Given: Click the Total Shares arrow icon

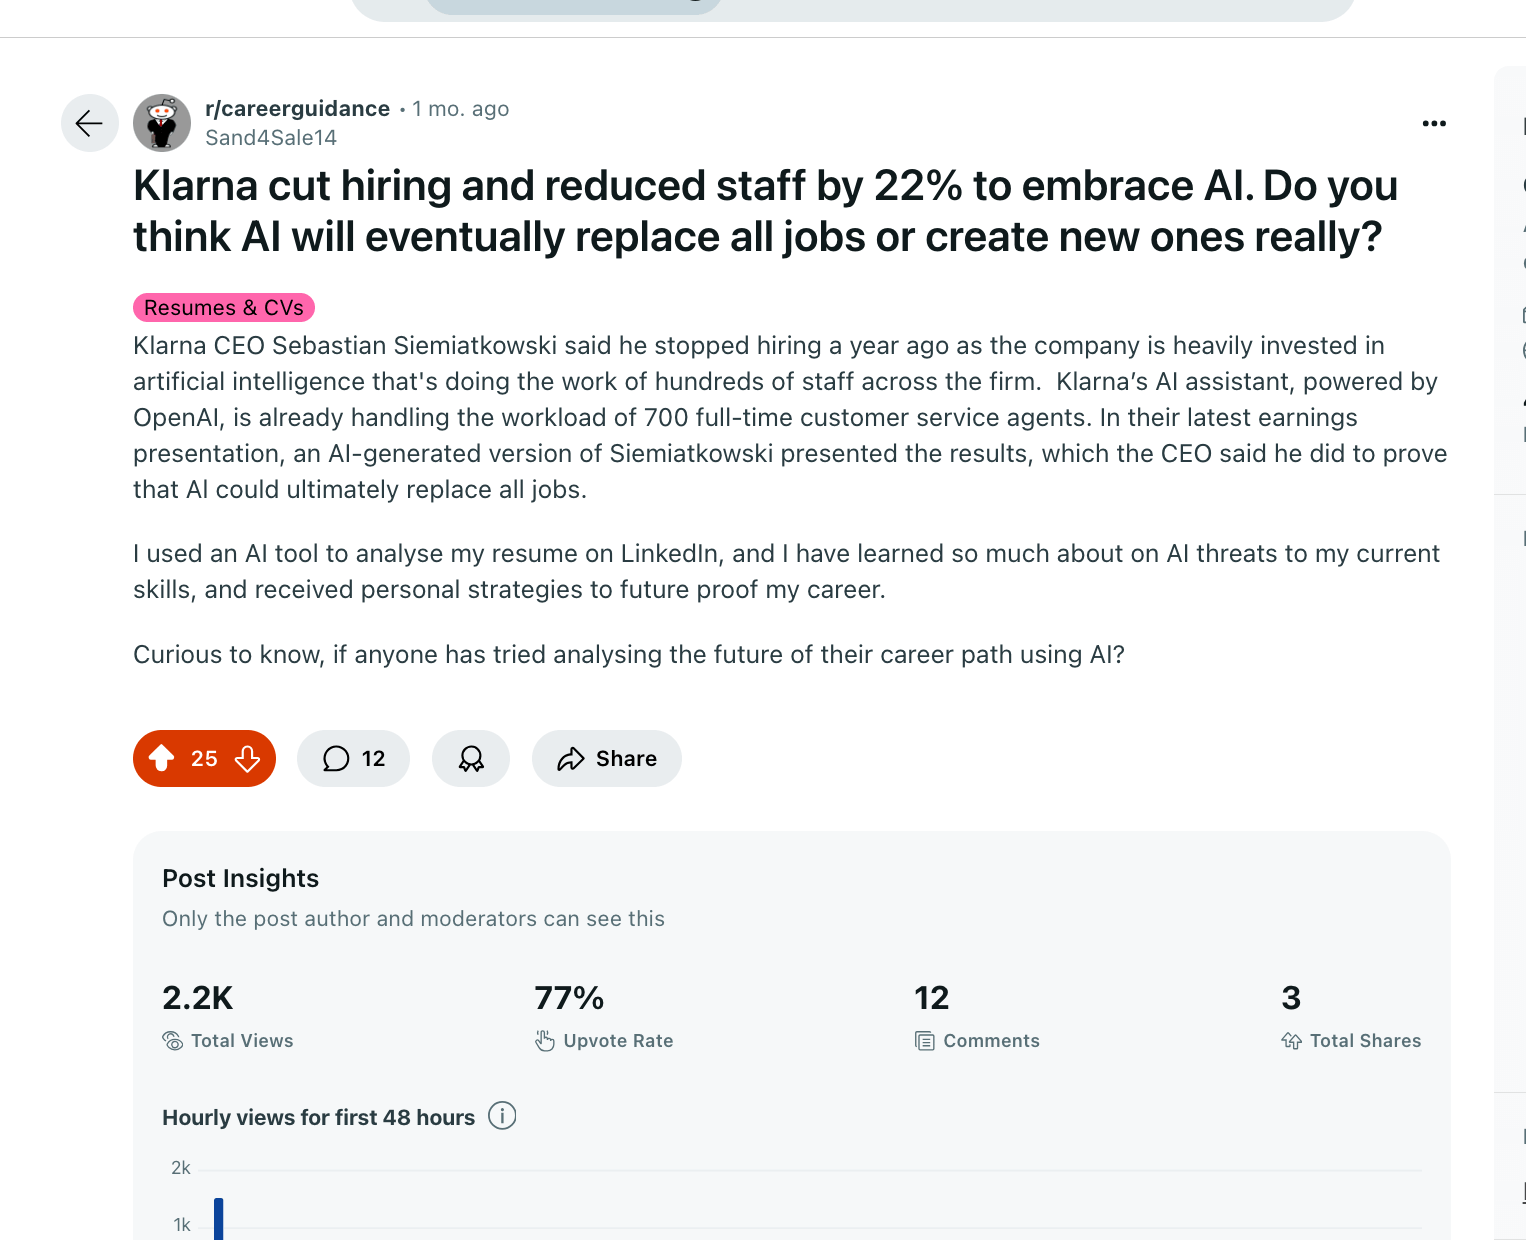Looking at the screenshot, I should click(1292, 1041).
